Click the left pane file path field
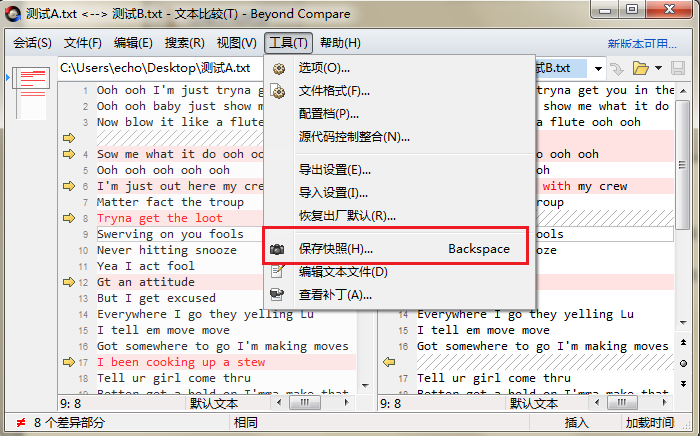The height and width of the screenshot is (436, 700). [160, 68]
